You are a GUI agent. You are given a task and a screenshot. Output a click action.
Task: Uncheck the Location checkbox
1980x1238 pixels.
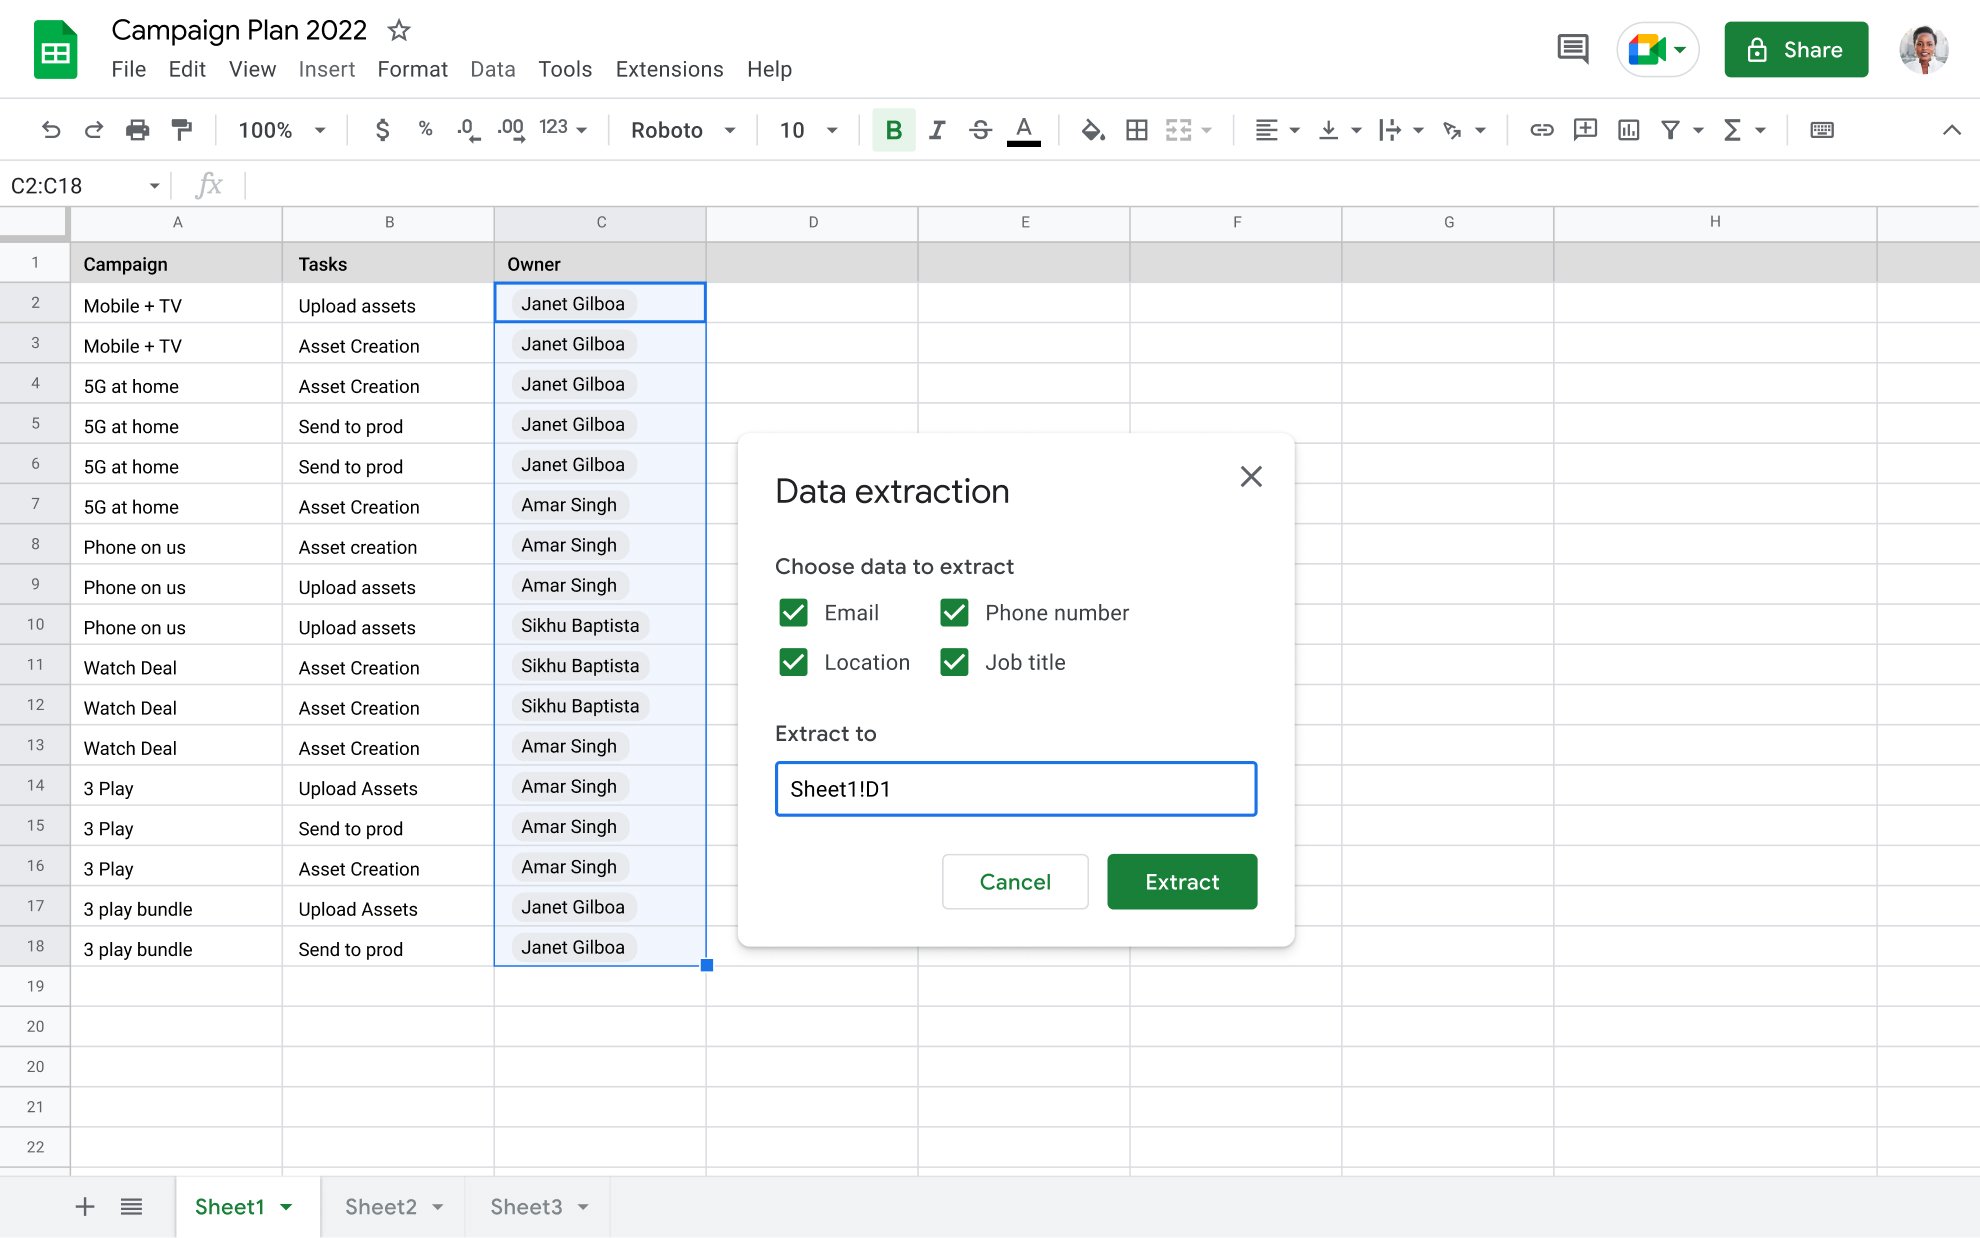click(793, 662)
